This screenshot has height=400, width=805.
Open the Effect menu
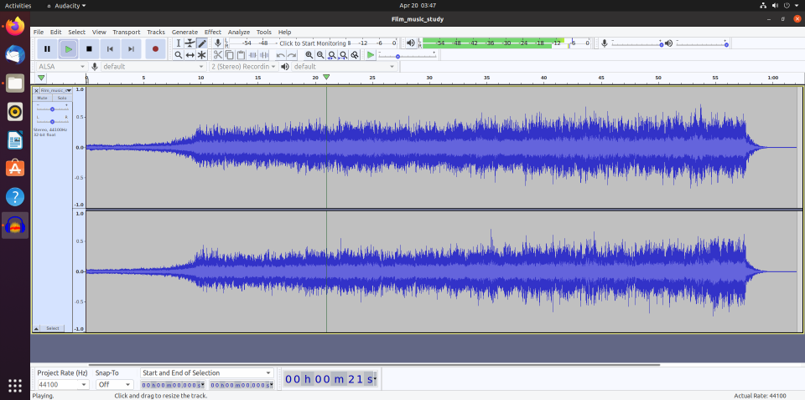click(213, 32)
